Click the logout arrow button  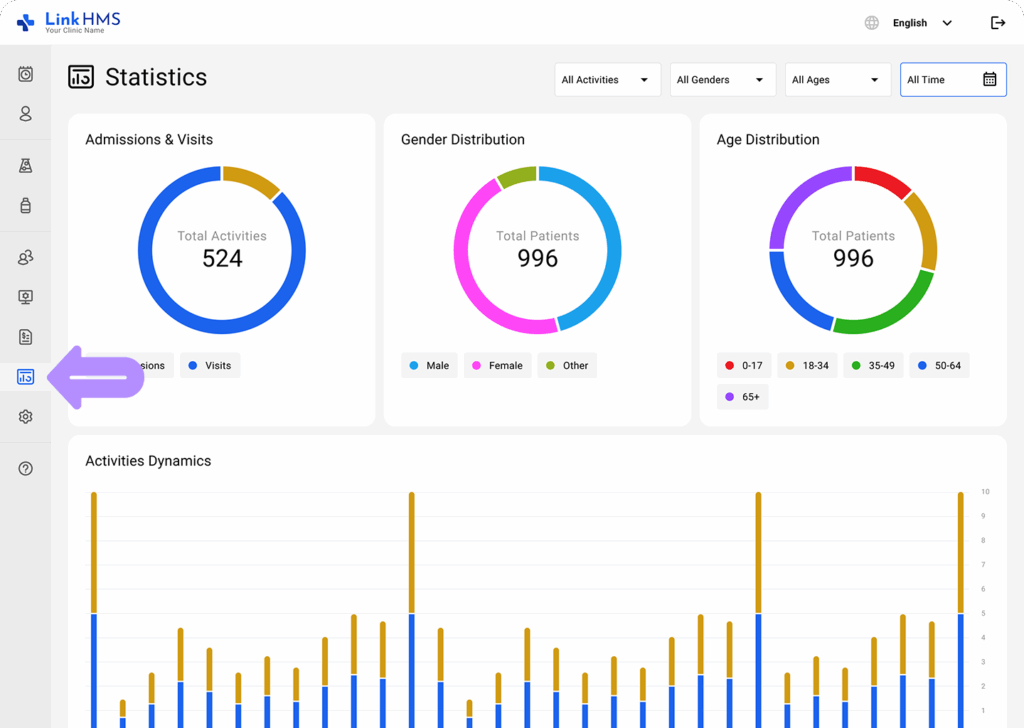997,22
